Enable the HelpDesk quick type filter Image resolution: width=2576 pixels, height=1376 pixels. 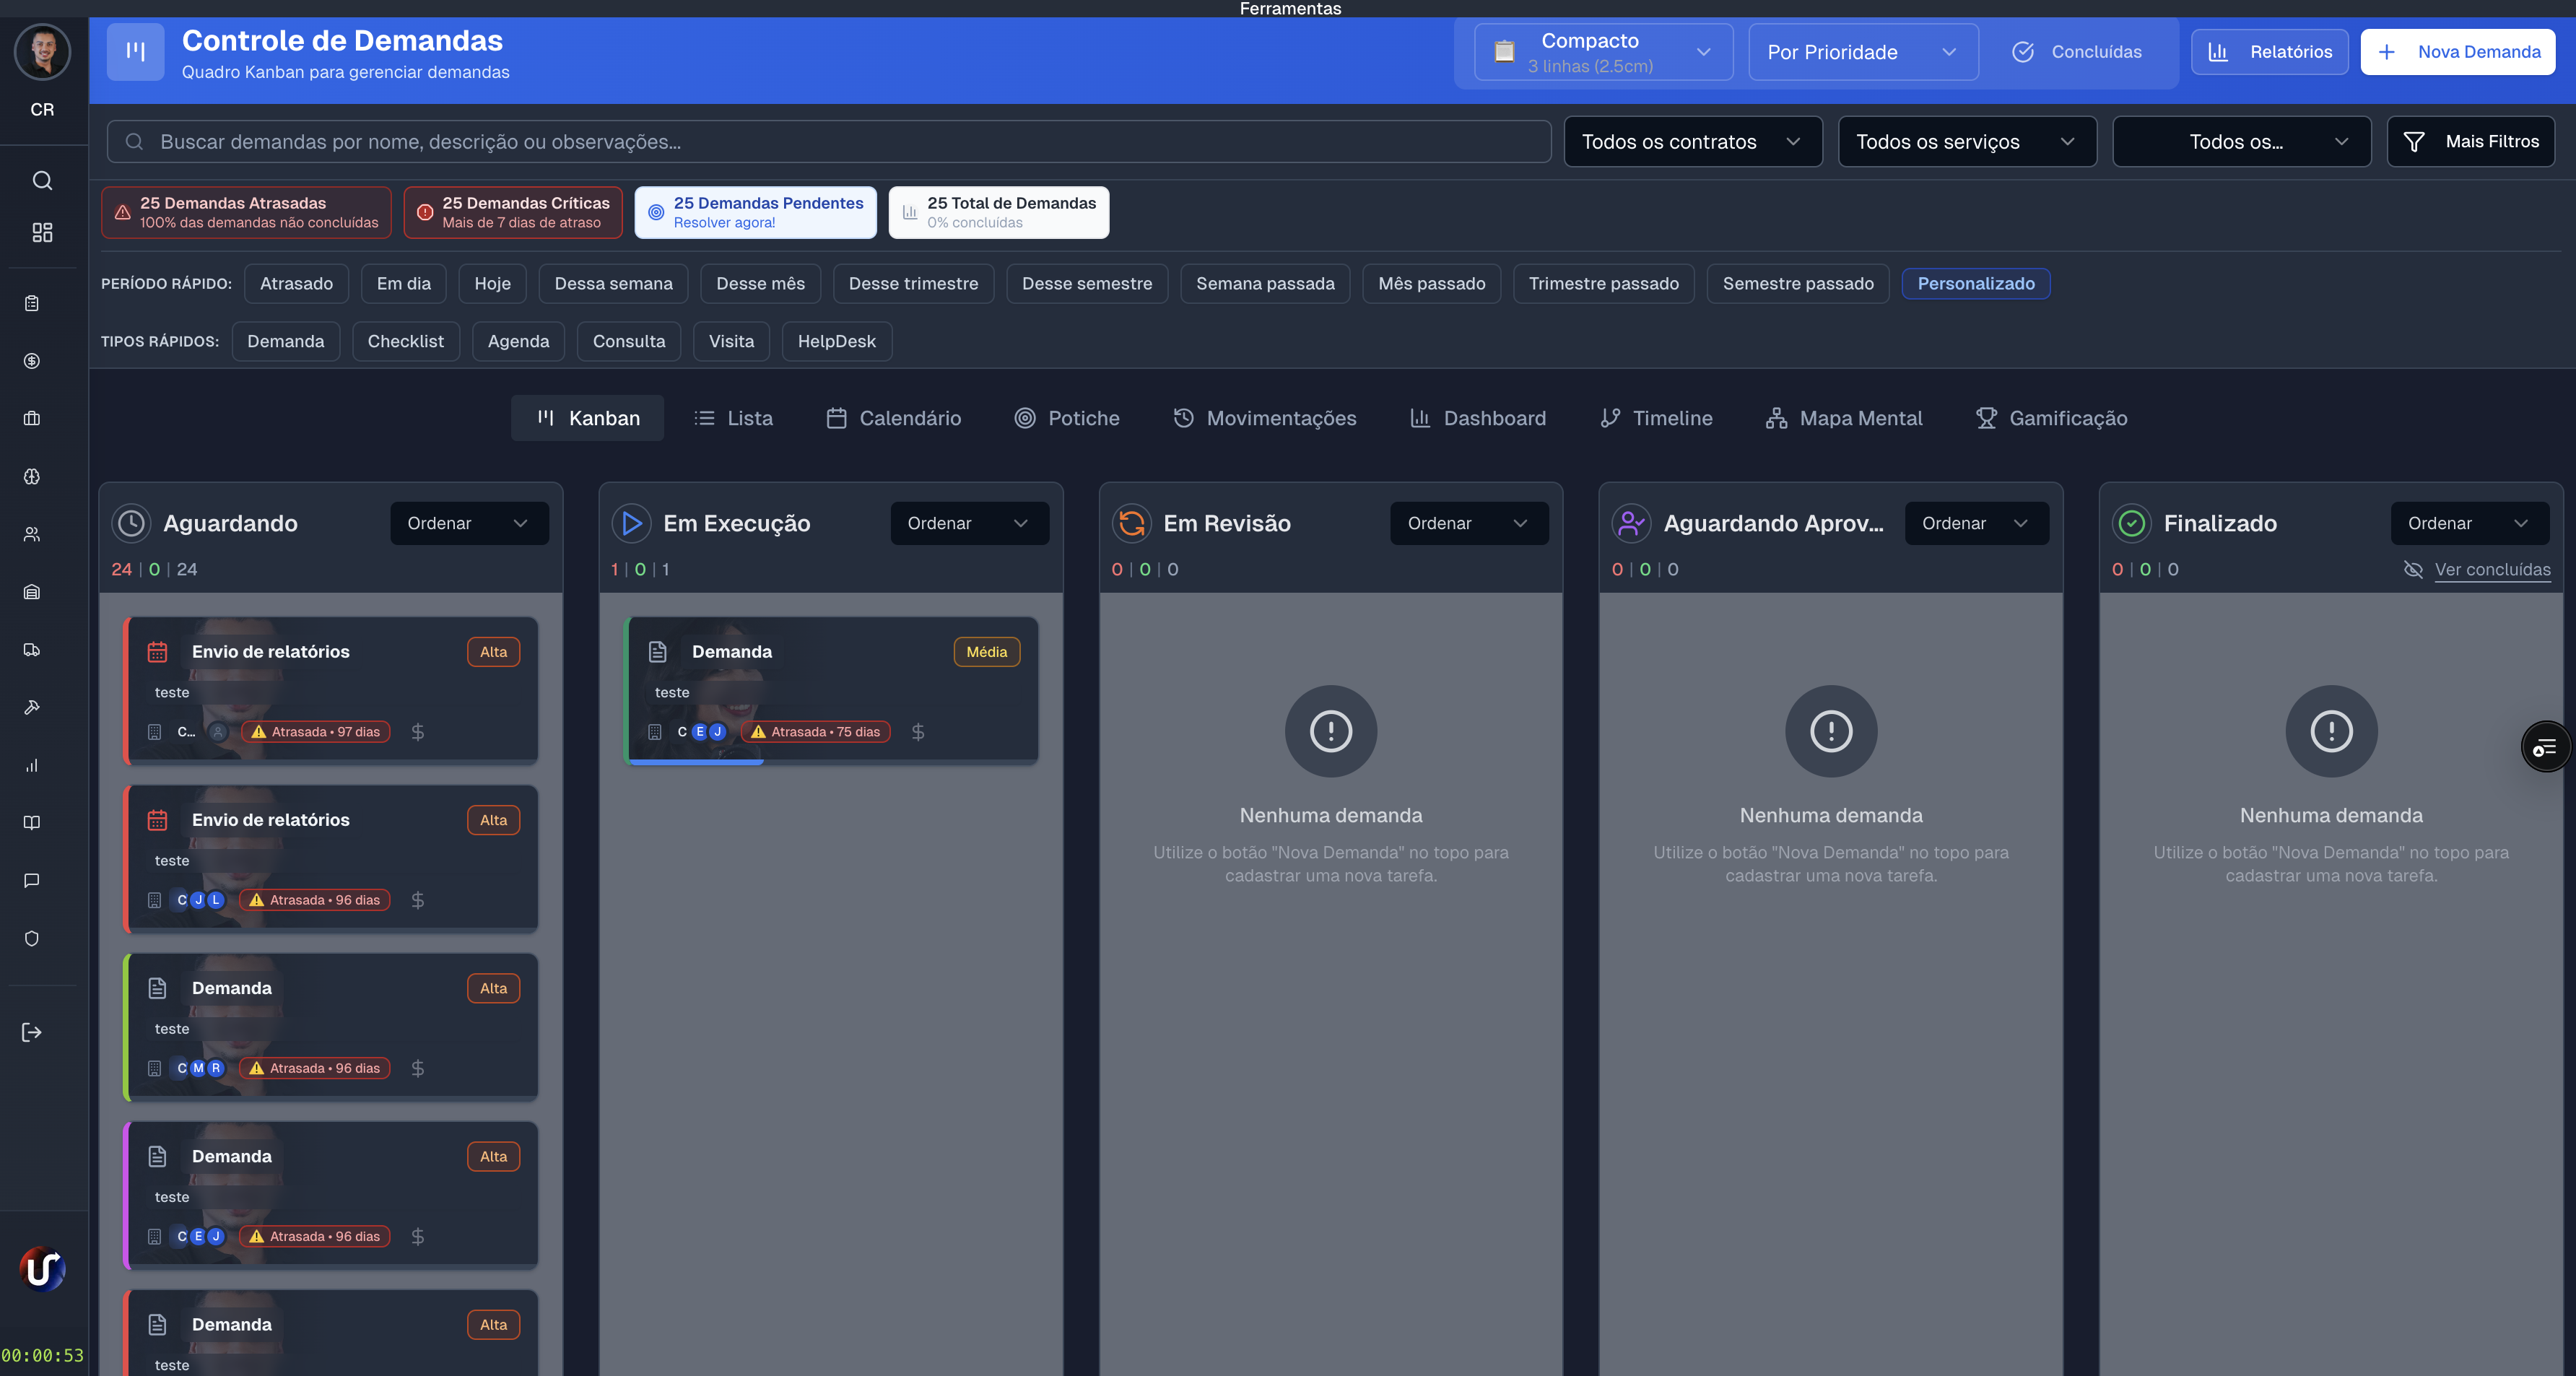[836, 342]
